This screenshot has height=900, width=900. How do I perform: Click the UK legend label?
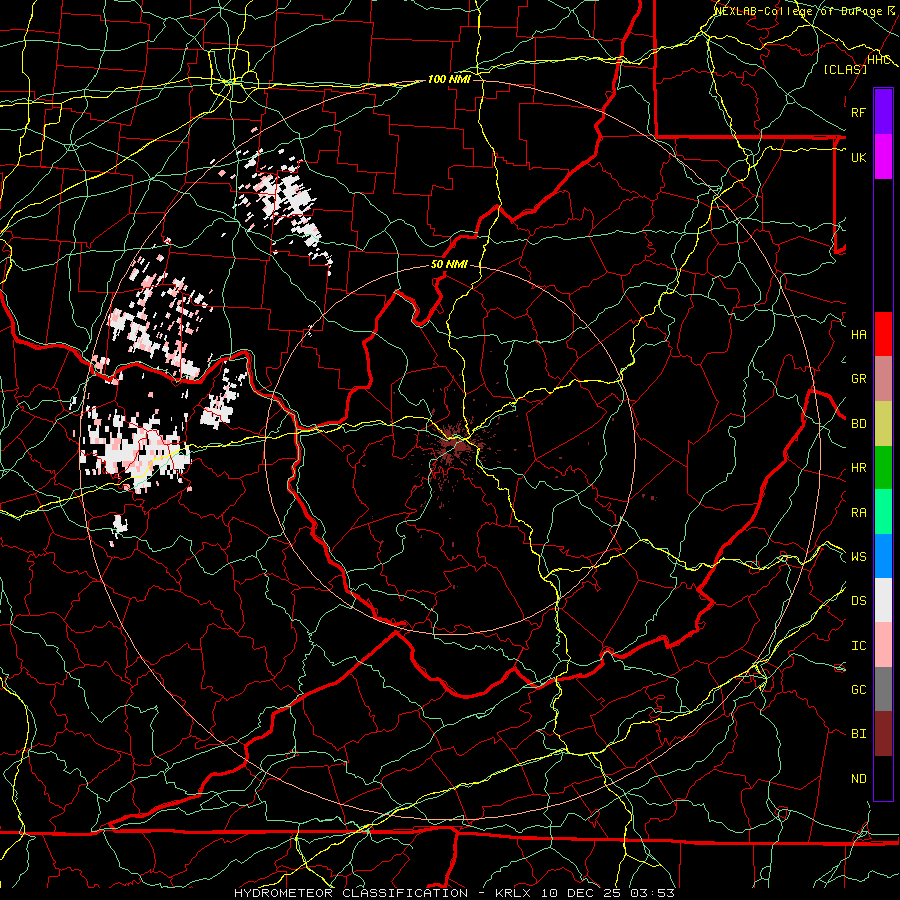[858, 157]
